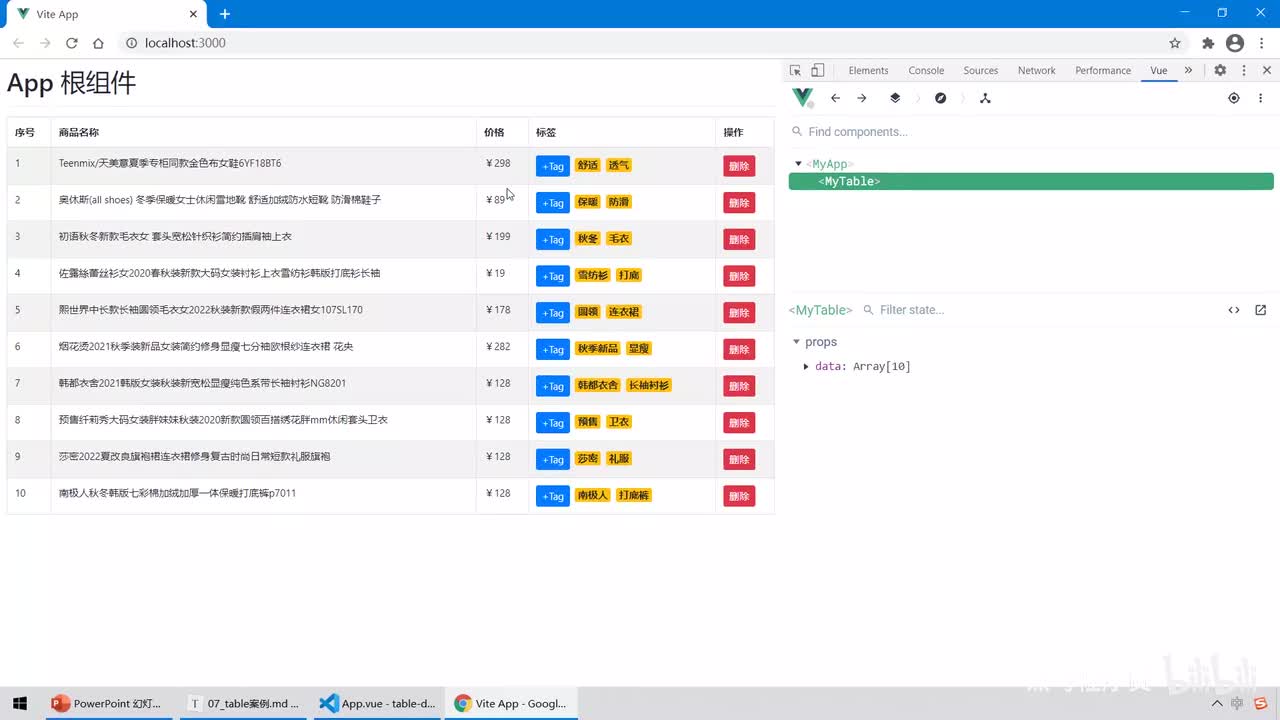Open the Chrome profile avatar
1280x720 pixels.
coord(1235,43)
